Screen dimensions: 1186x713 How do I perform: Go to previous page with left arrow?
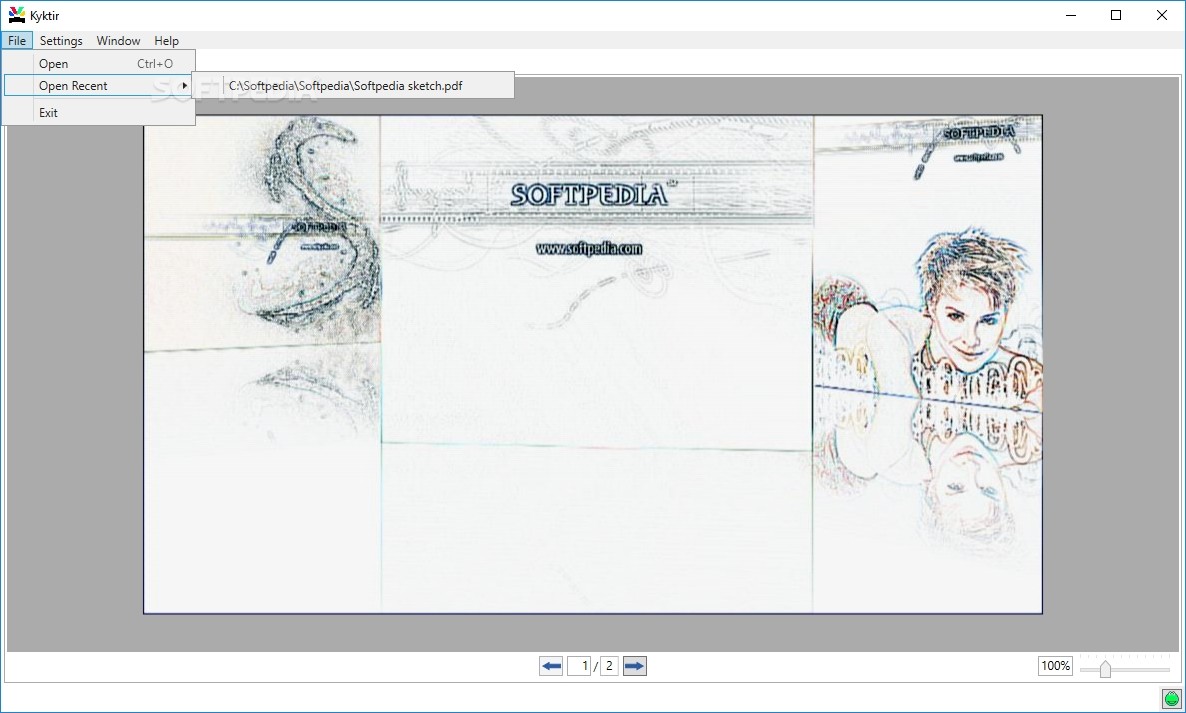[x=551, y=666]
